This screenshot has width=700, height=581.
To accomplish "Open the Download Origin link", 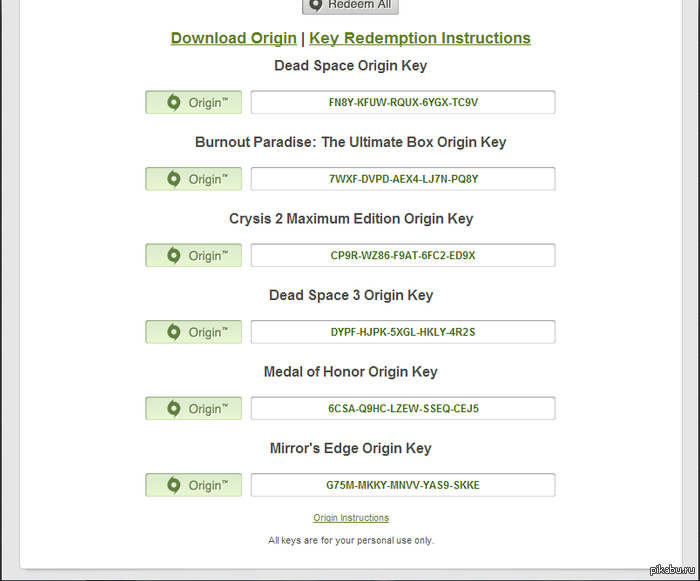I will (x=233, y=38).
